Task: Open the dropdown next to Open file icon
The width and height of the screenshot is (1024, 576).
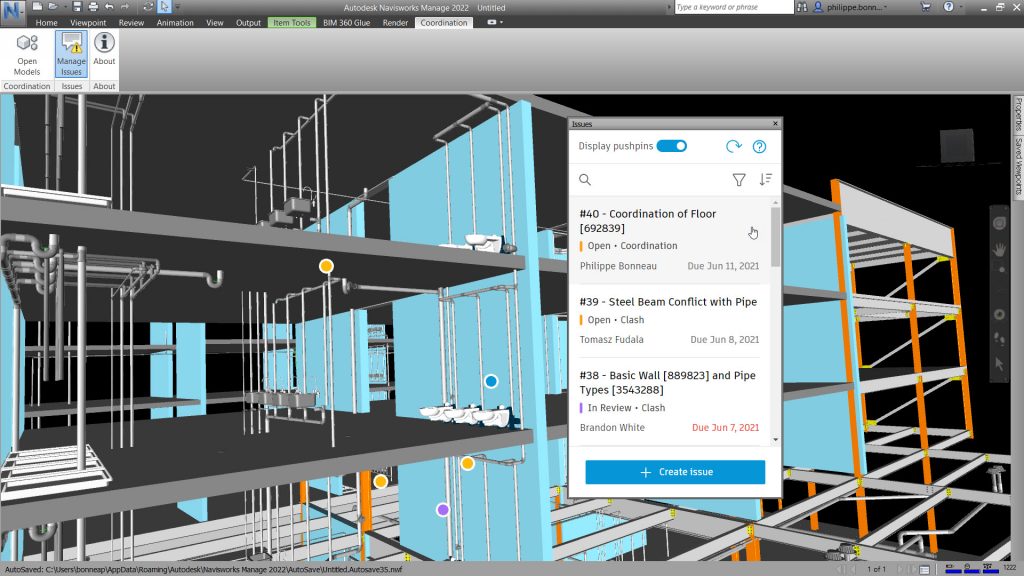Action: tap(64, 7)
